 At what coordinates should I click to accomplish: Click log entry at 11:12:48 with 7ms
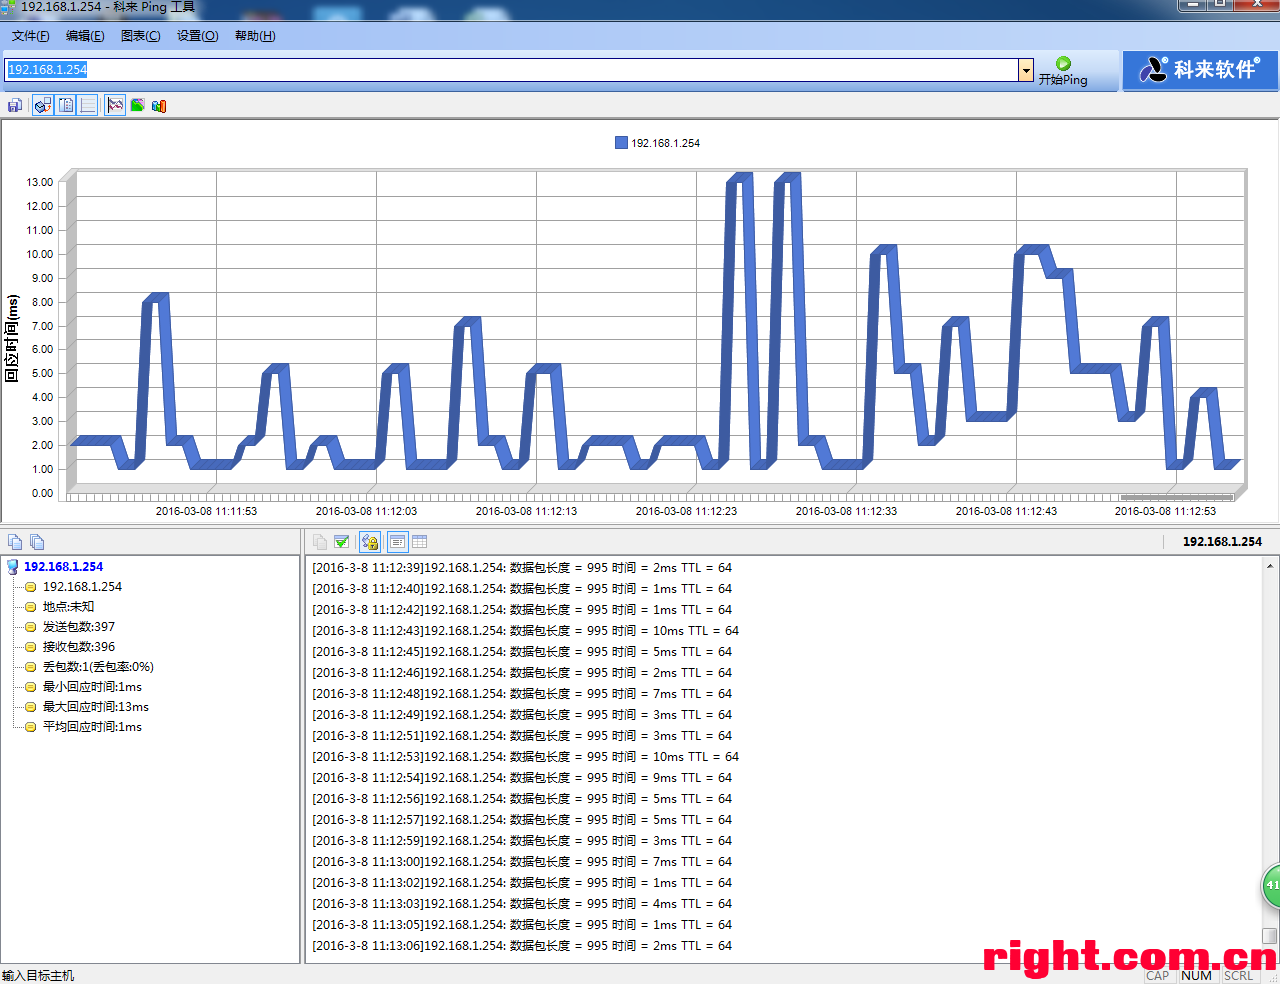(x=522, y=694)
